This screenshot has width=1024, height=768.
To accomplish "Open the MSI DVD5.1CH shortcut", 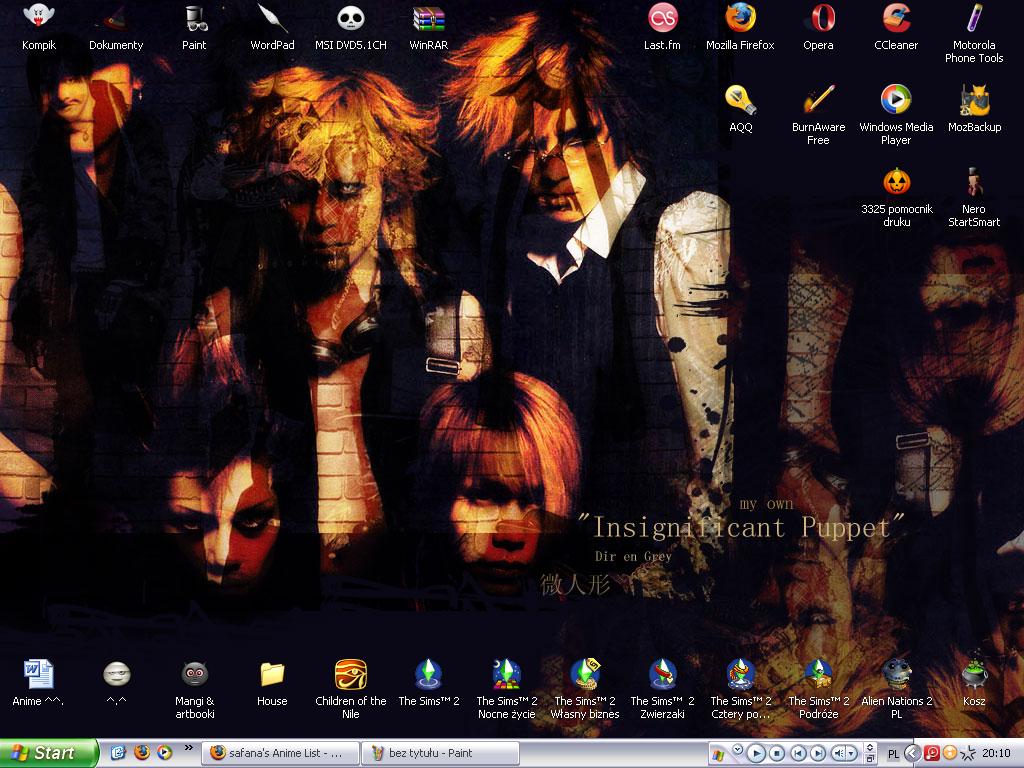I will coord(351,27).
